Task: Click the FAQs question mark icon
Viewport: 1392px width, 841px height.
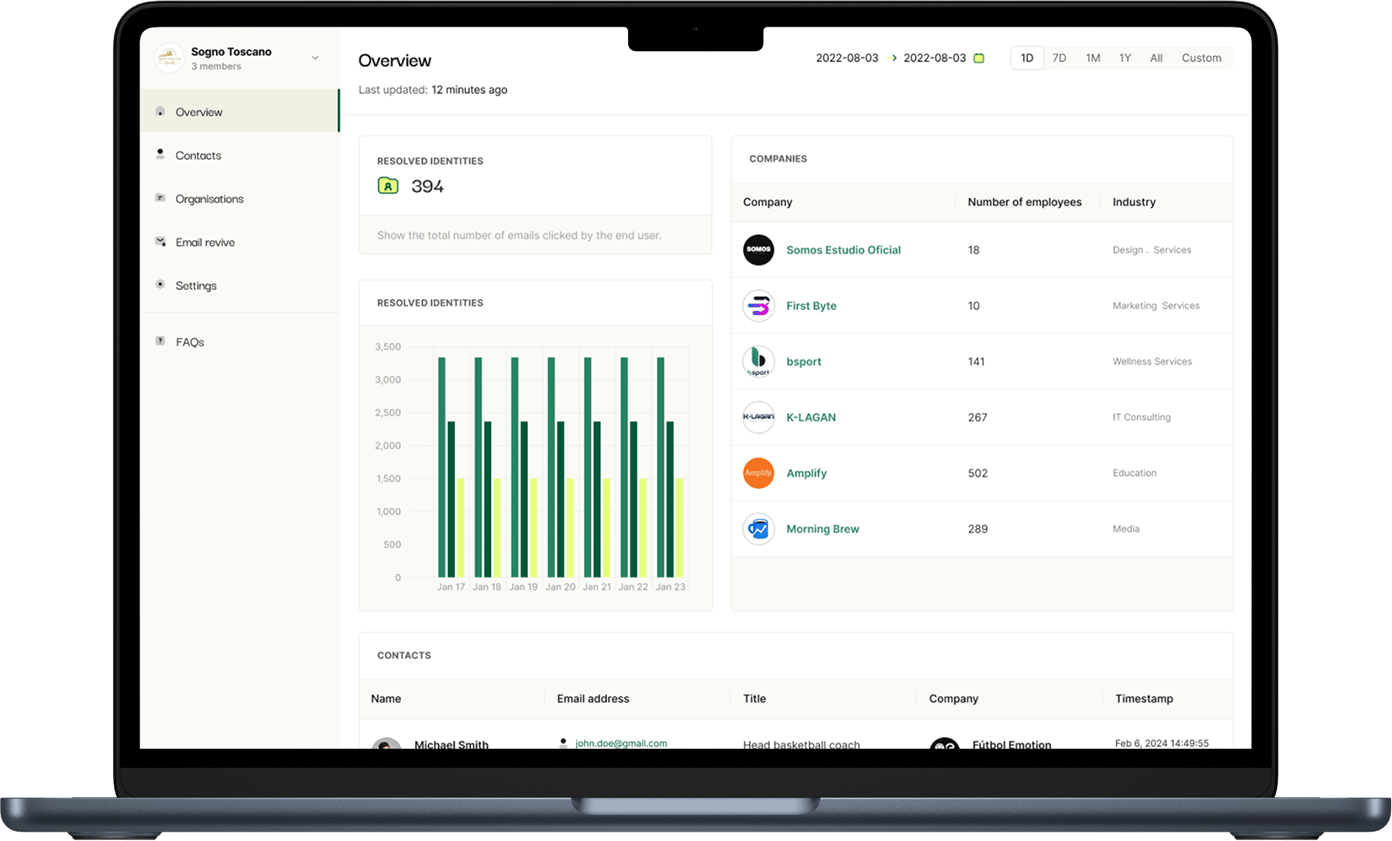Action: [x=160, y=341]
